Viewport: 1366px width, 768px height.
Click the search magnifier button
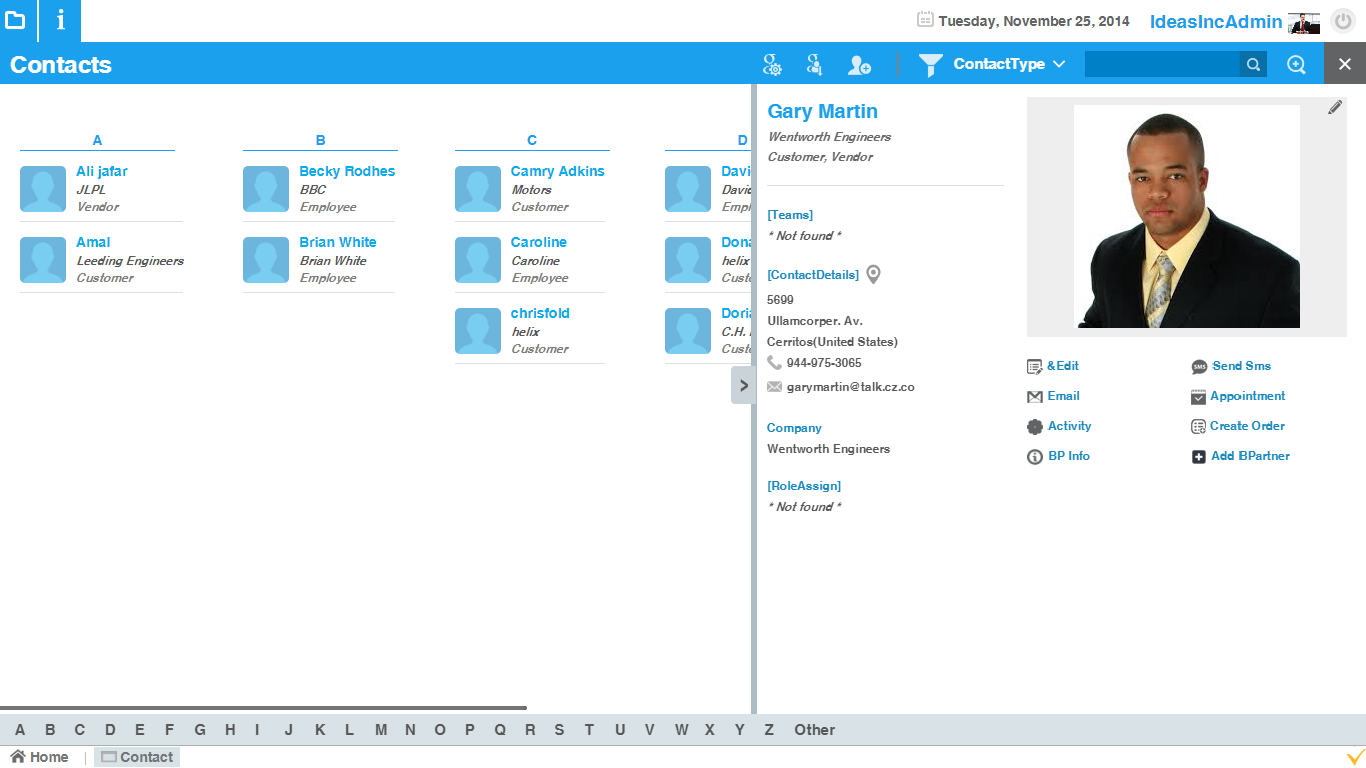pyautogui.click(x=1253, y=65)
